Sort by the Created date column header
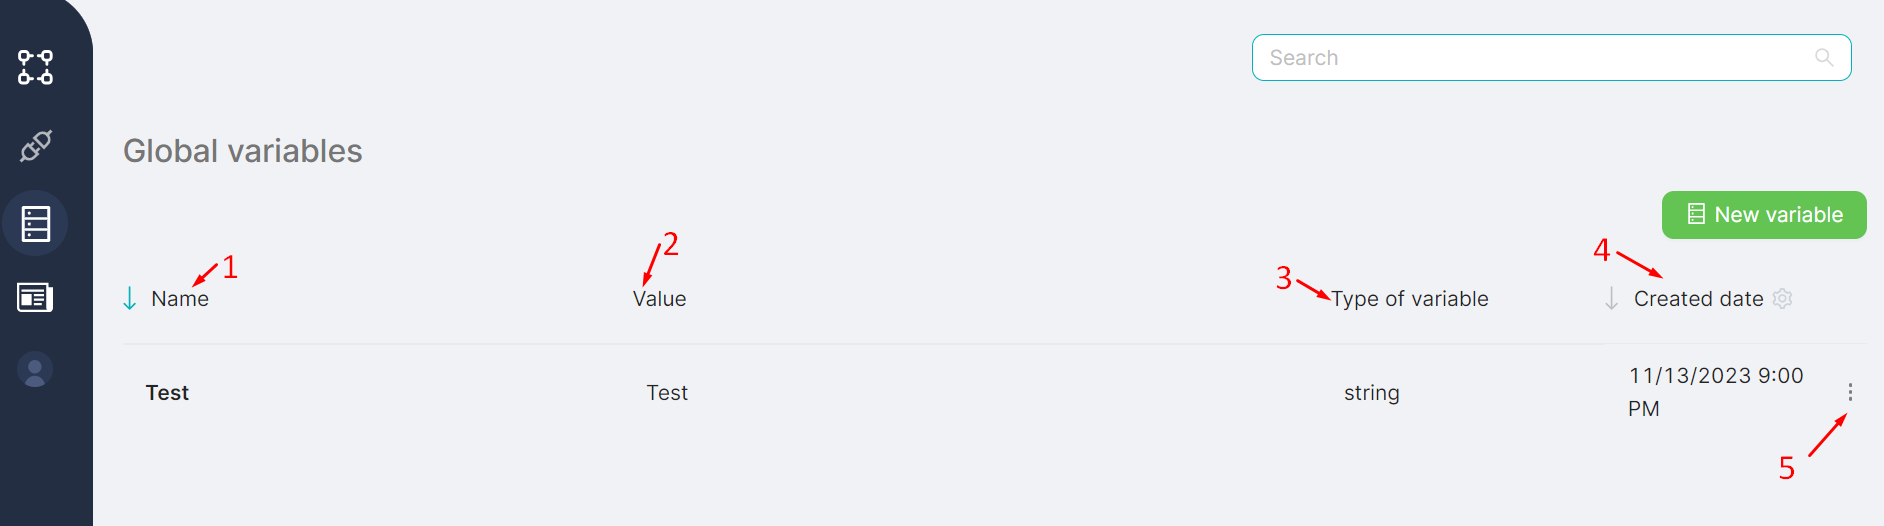The width and height of the screenshot is (1884, 526). click(1698, 299)
